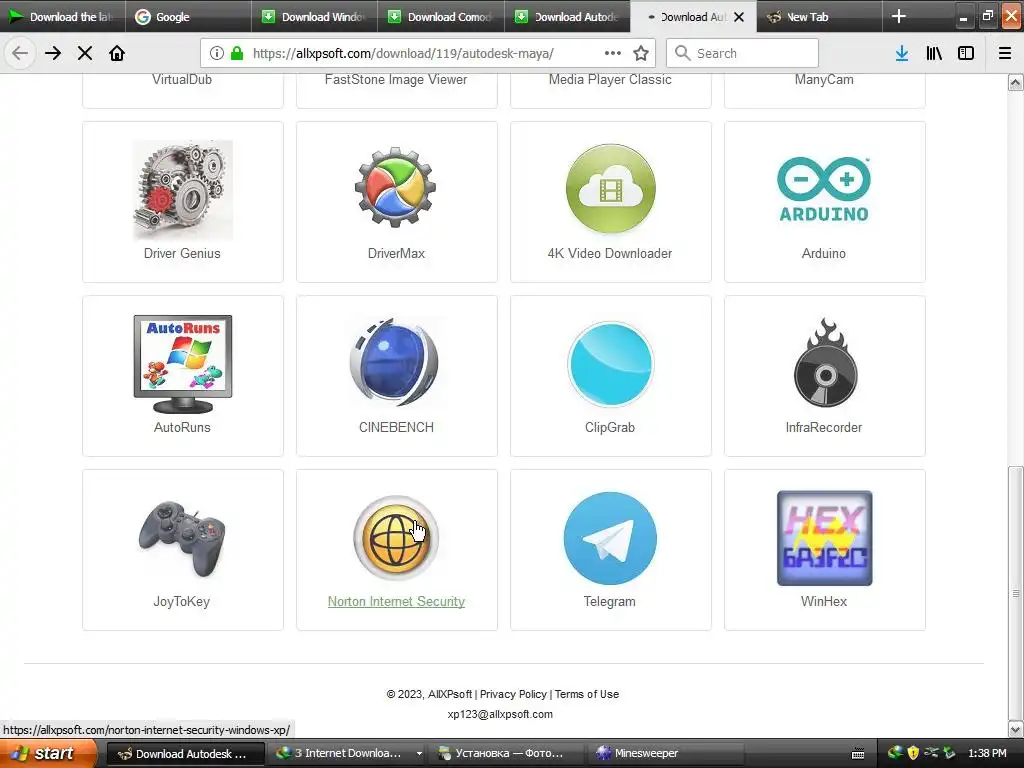Switch to the New Tab tab
This screenshot has height=768, width=1024.
click(x=820, y=17)
